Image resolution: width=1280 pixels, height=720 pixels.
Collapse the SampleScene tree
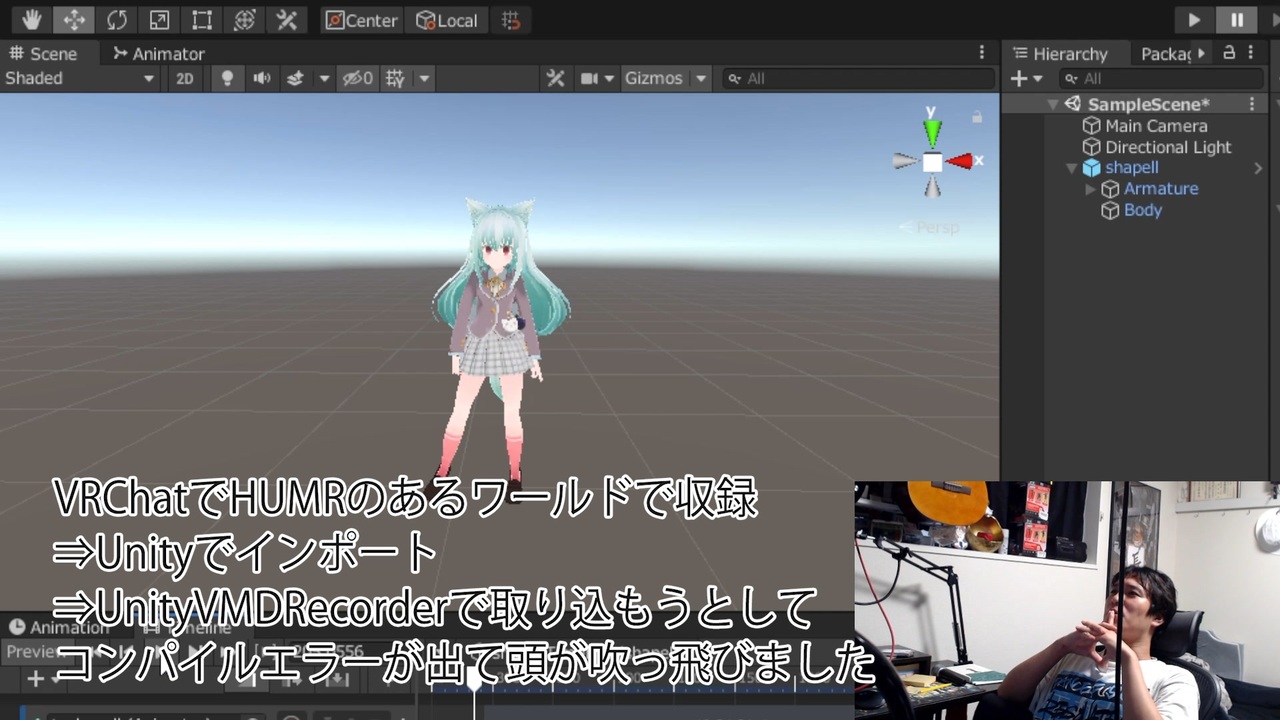pyautogui.click(x=1052, y=104)
